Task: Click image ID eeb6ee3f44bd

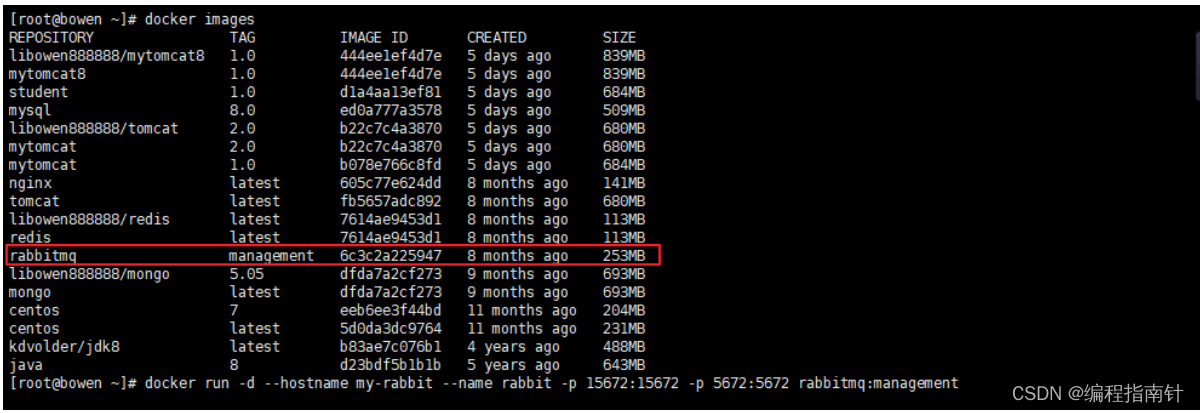Action: click(x=390, y=310)
